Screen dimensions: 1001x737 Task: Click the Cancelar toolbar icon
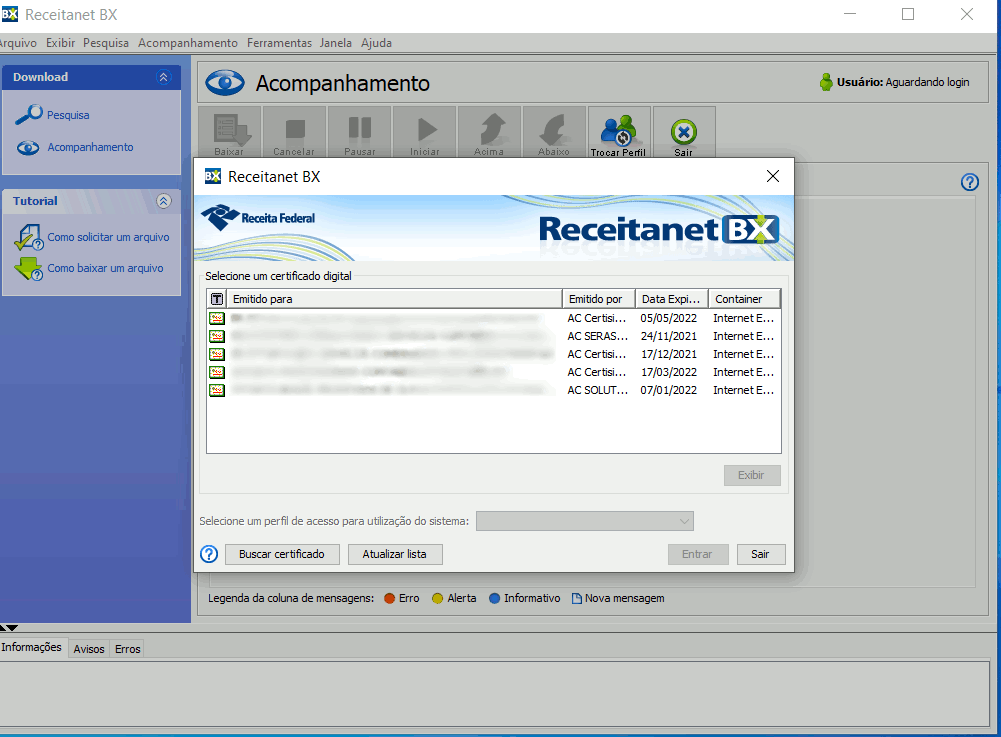(294, 132)
